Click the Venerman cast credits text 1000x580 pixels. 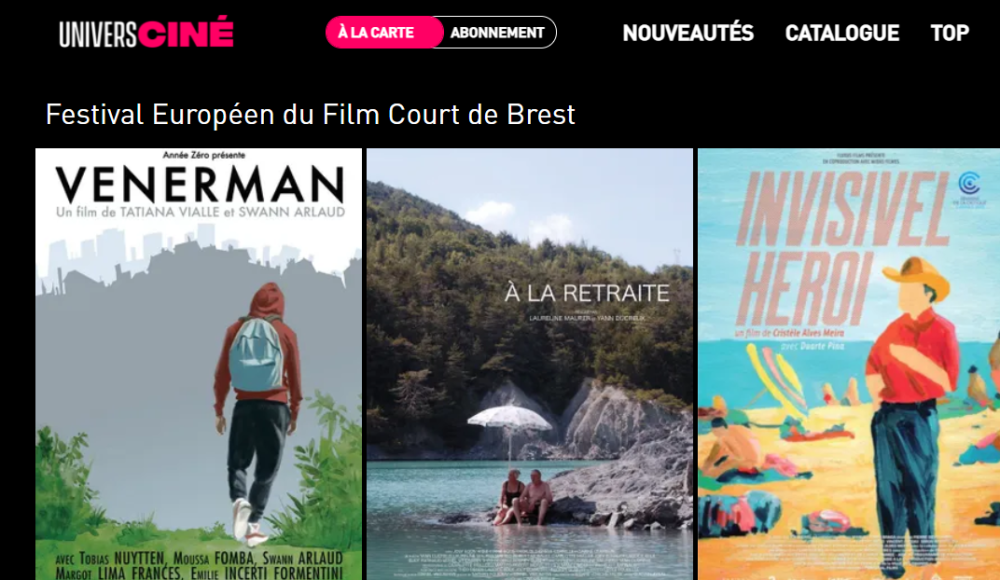(199, 565)
